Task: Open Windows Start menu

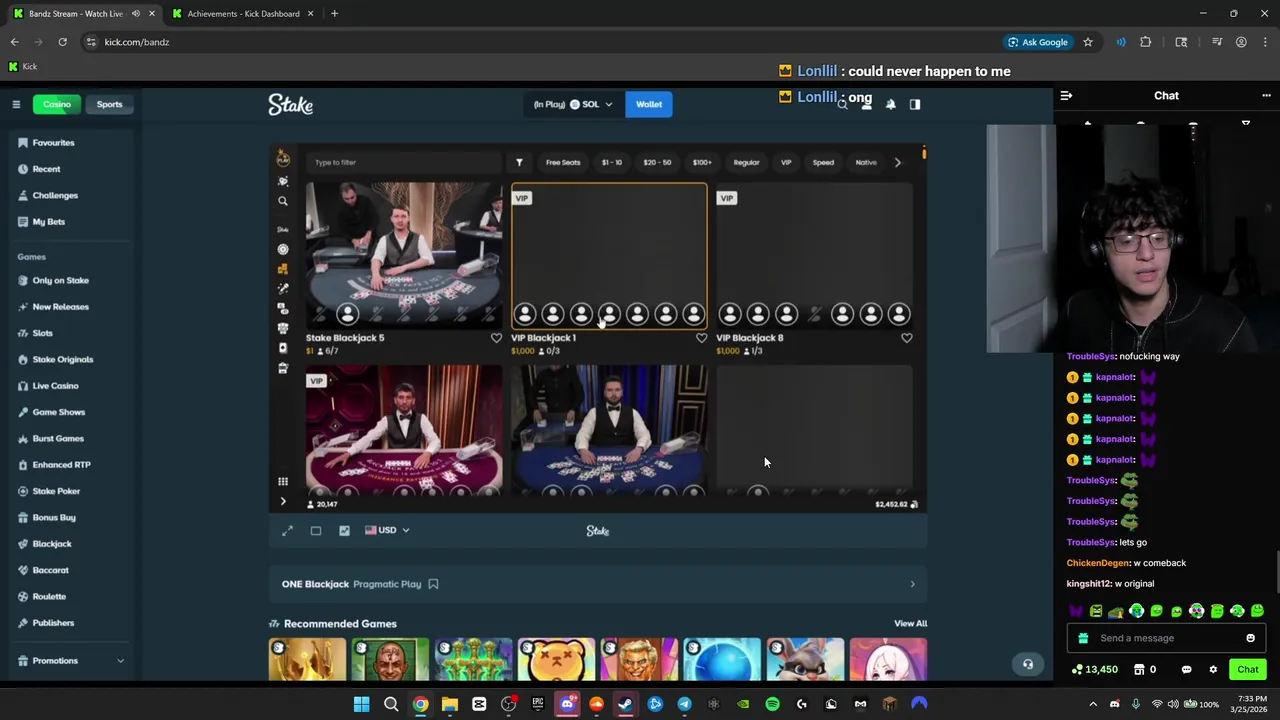Action: 361,704
